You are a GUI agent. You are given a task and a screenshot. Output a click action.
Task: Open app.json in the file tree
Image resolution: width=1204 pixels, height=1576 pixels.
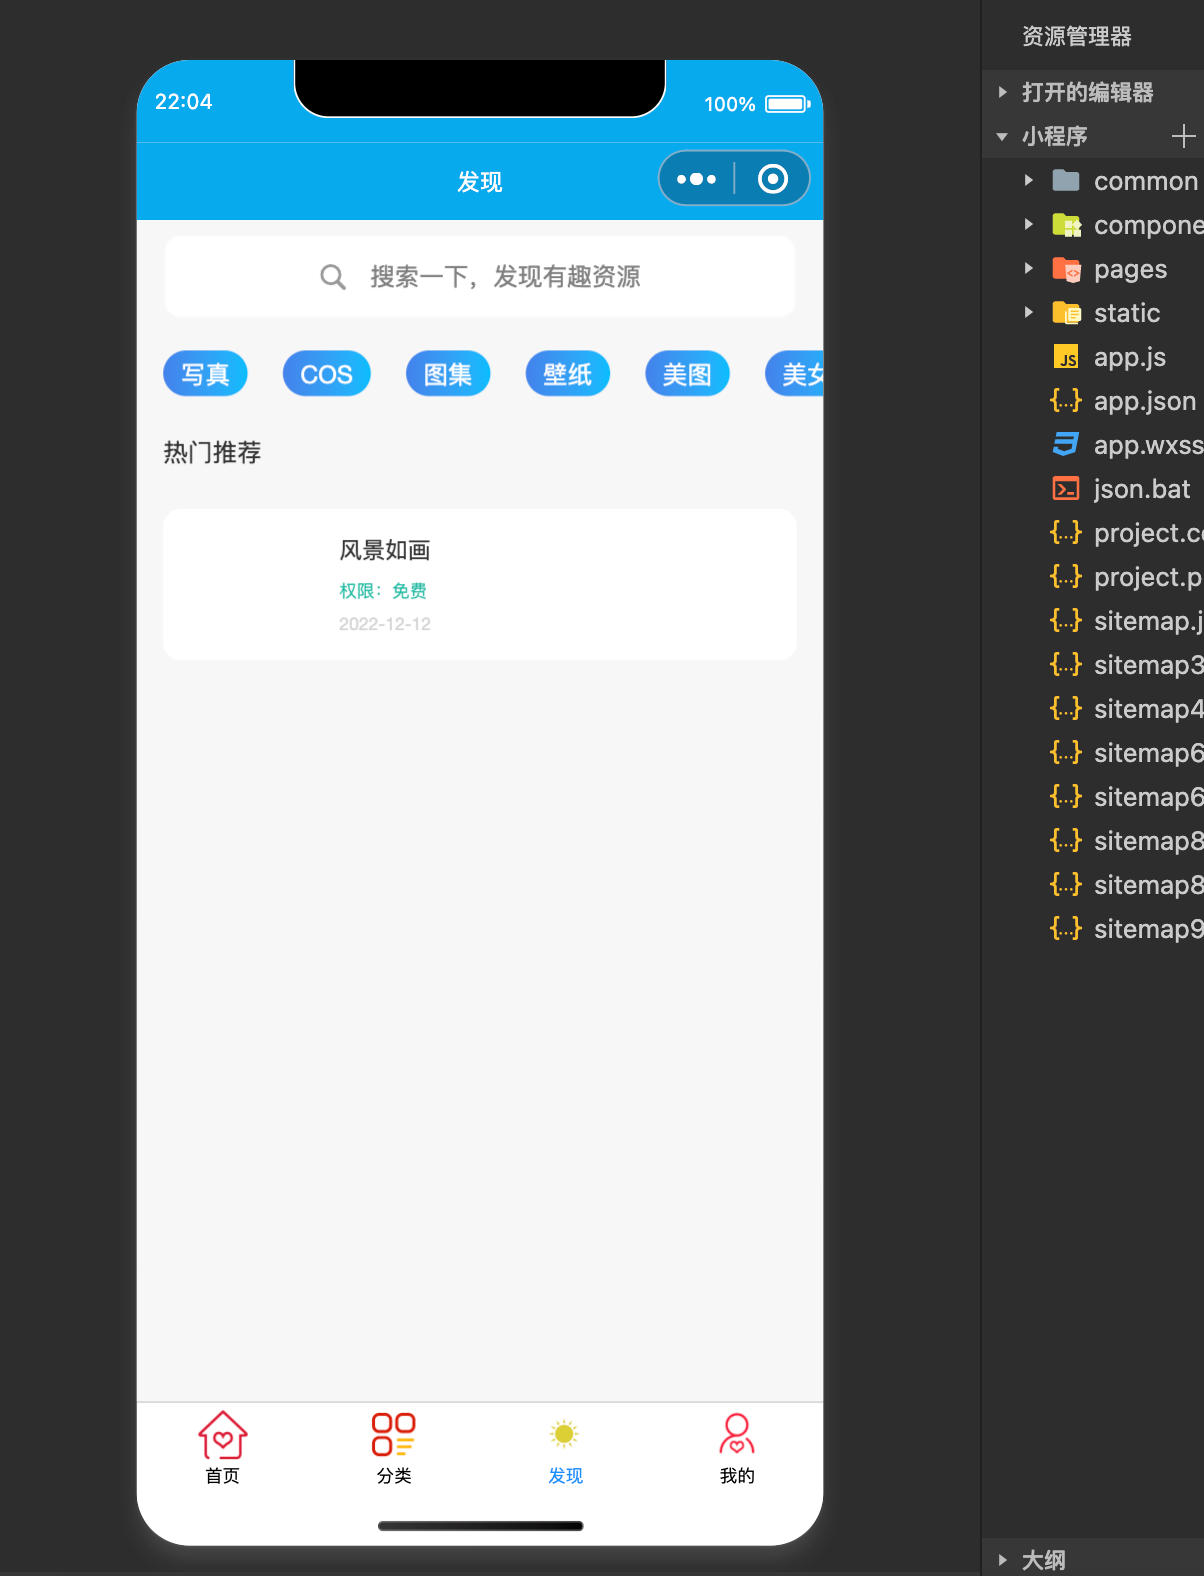coord(1145,401)
